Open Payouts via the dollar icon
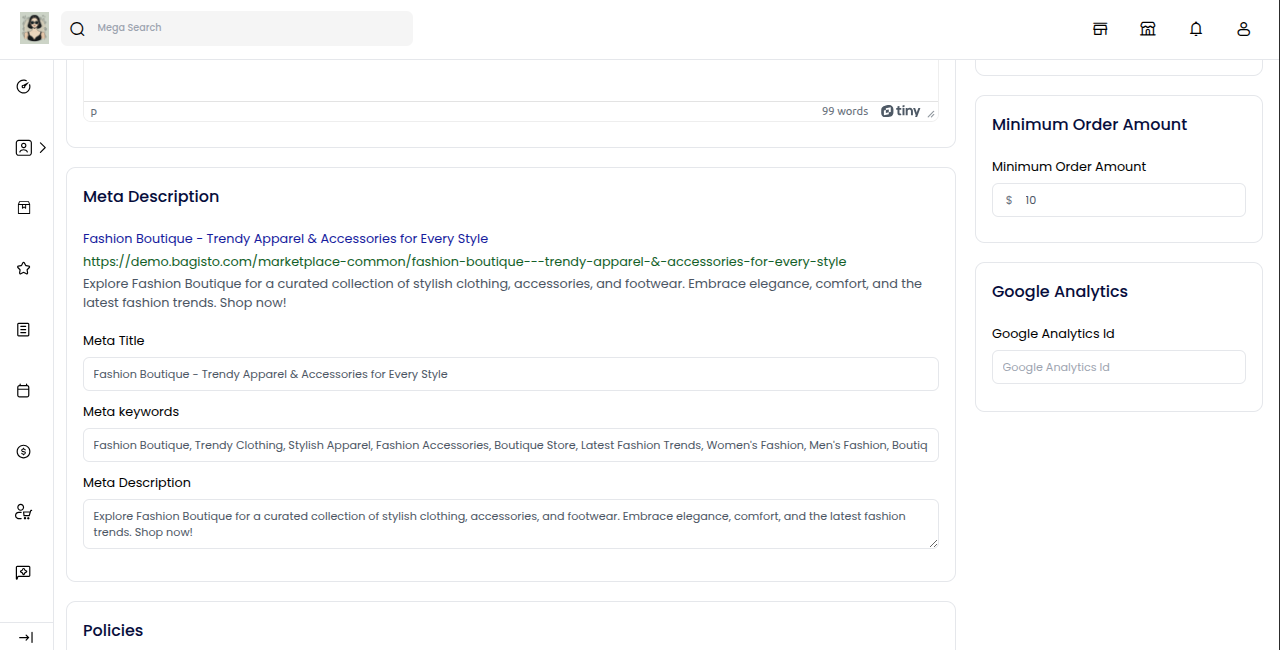1280x650 pixels. [23, 451]
